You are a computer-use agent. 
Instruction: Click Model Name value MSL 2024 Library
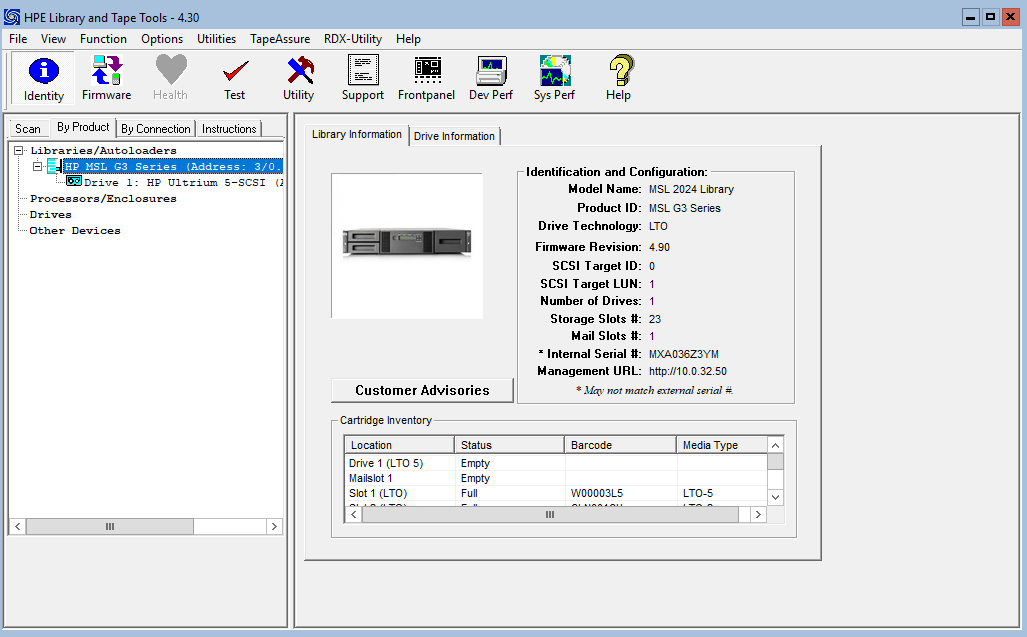[691, 189]
